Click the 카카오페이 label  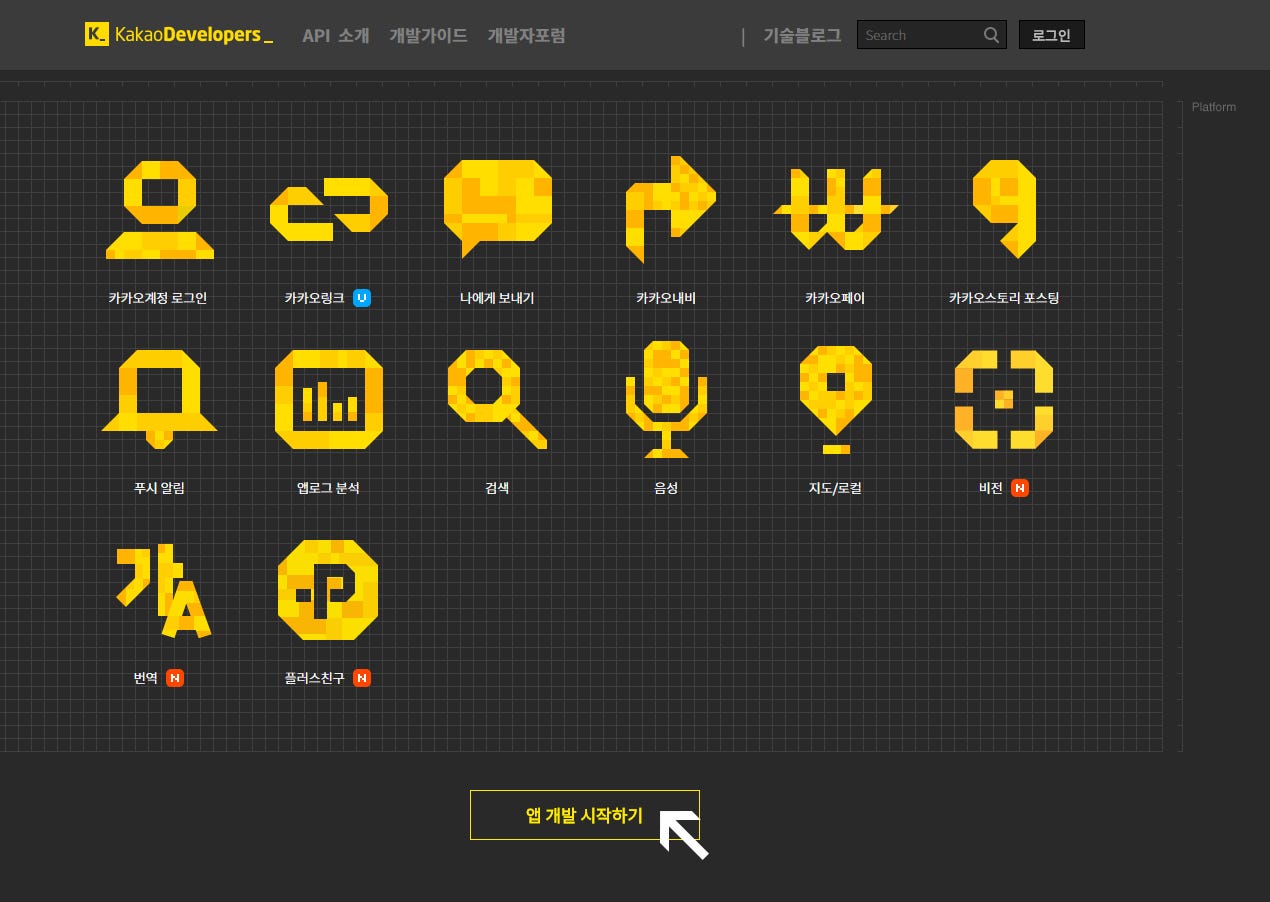tap(835, 298)
